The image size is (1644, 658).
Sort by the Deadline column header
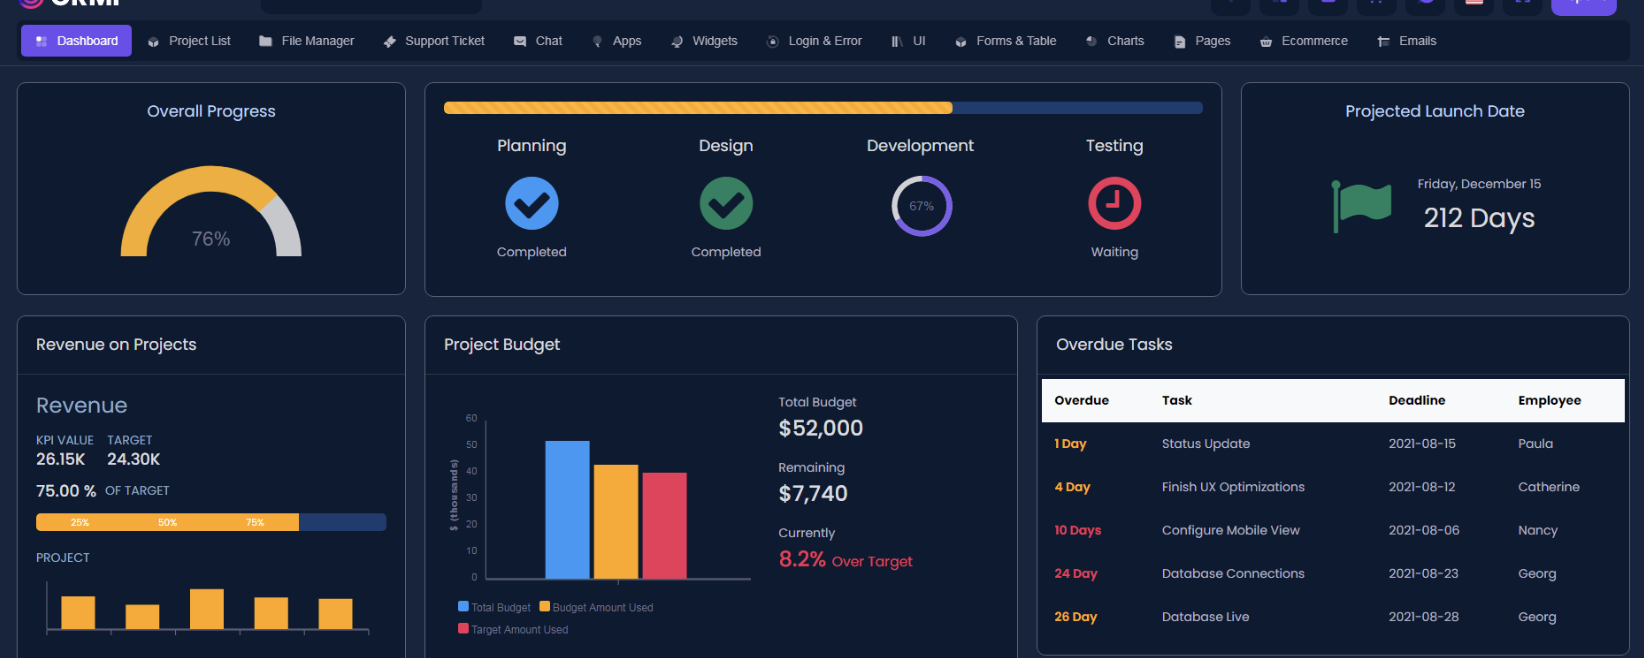(x=1417, y=400)
